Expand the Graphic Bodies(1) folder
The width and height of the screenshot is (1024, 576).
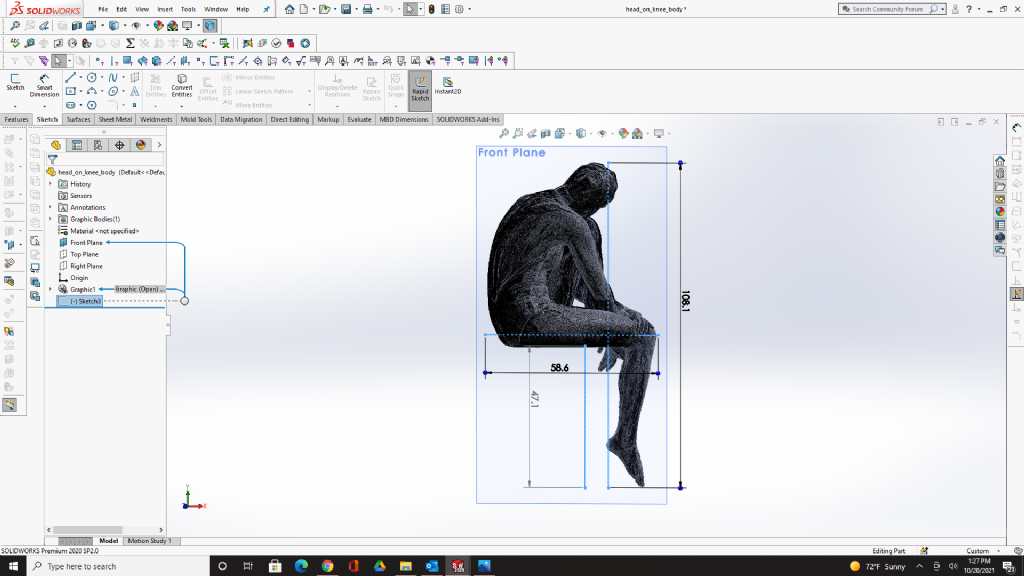point(50,219)
